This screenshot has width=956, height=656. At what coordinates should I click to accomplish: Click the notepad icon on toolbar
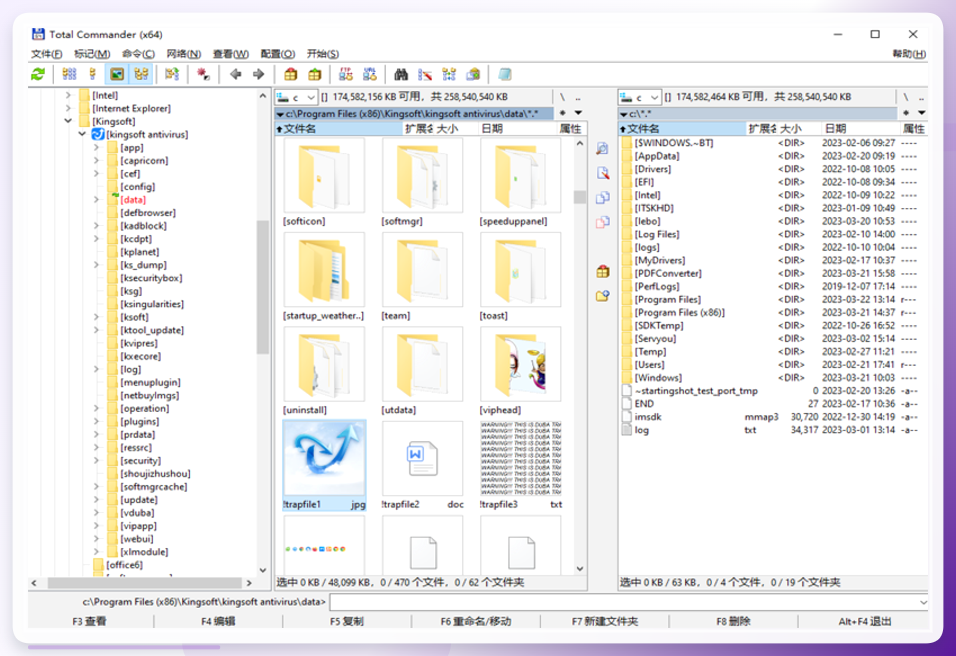[504, 74]
